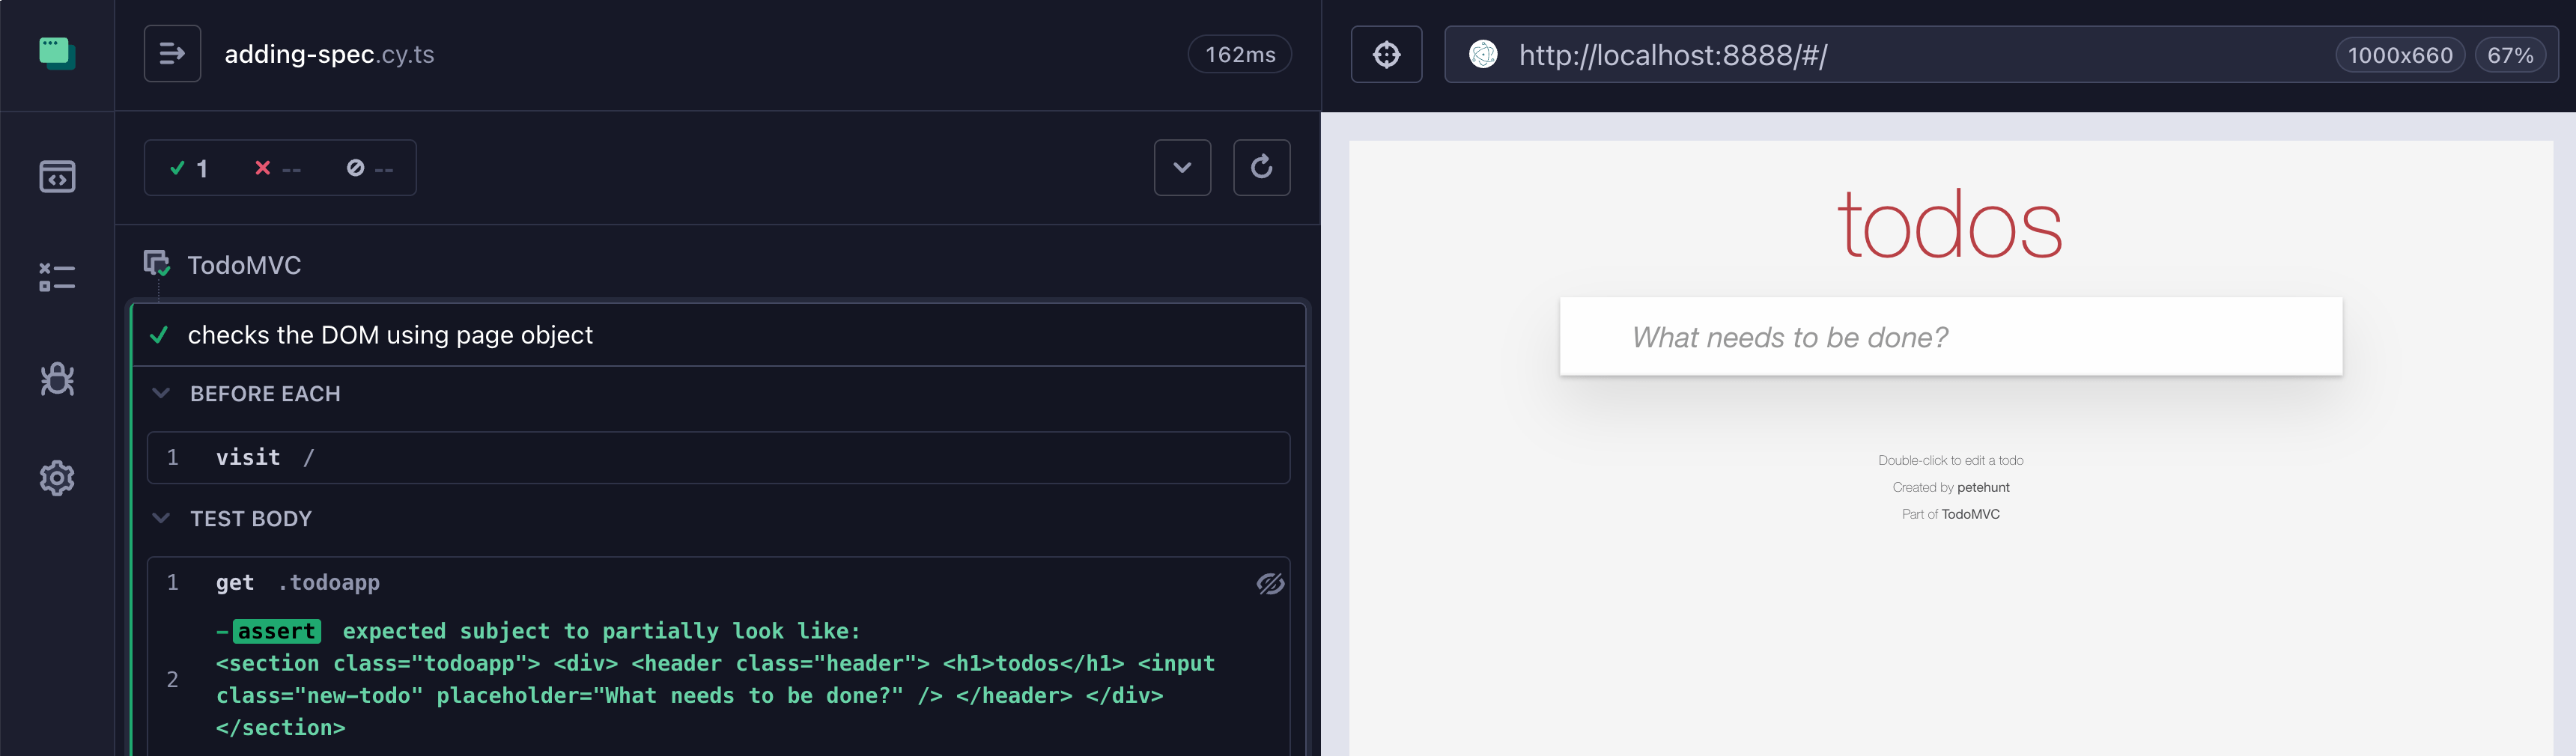
Task: Collapse the 'checks the DOM using page object' test
Action: click(x=719, y=335)
